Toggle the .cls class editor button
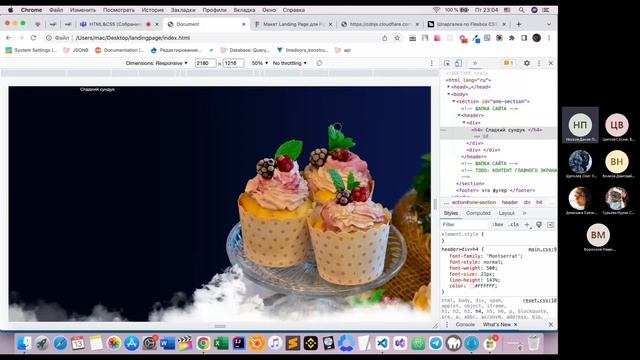 coord(514,224)
